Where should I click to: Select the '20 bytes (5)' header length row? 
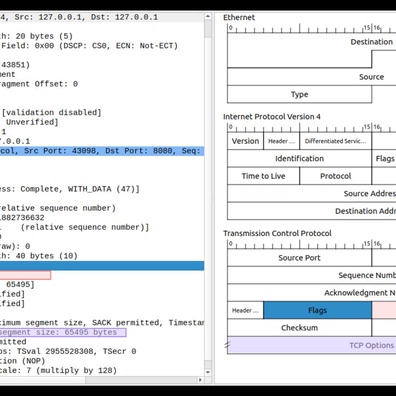click(102, 36)
